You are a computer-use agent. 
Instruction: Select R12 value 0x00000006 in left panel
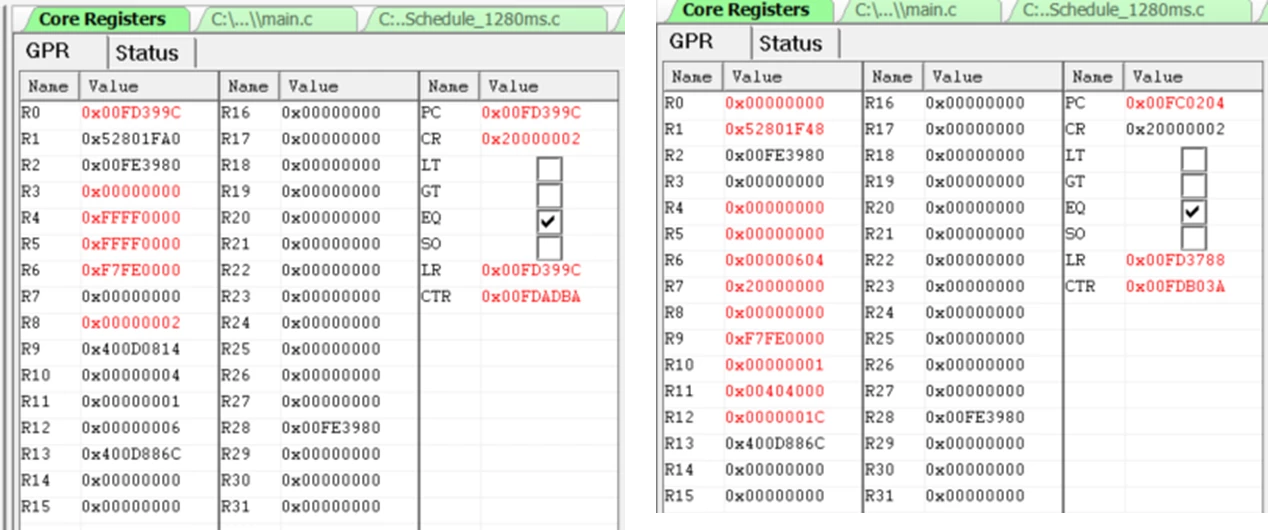131,428
